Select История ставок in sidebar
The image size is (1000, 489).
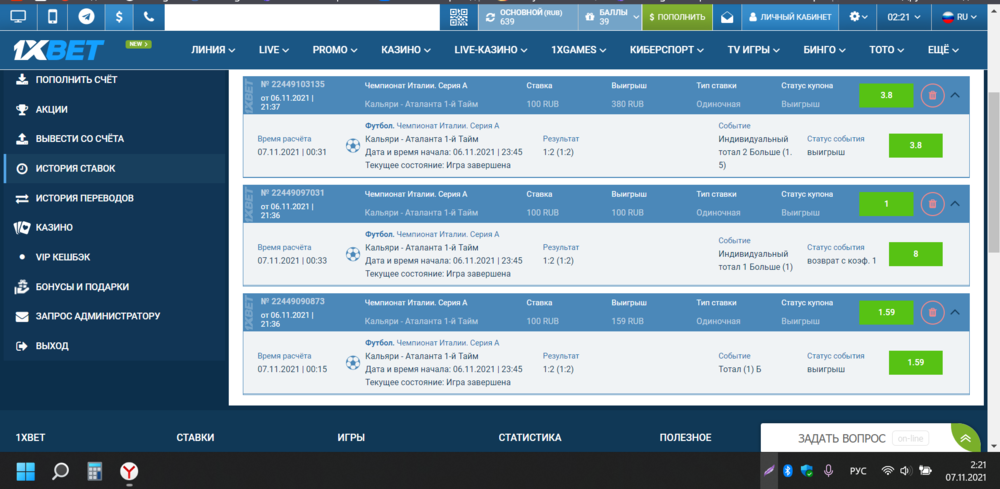pyautogui.click(x=114, y=168)
